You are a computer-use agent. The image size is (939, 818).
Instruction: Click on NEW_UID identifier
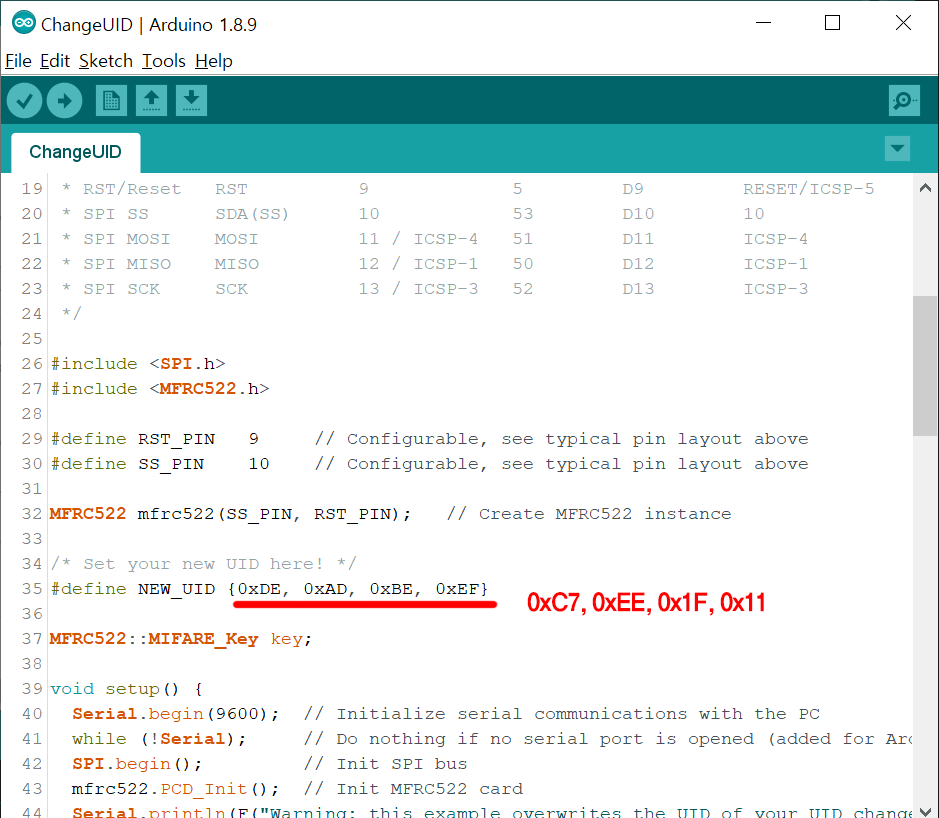(x=177, y=589)
